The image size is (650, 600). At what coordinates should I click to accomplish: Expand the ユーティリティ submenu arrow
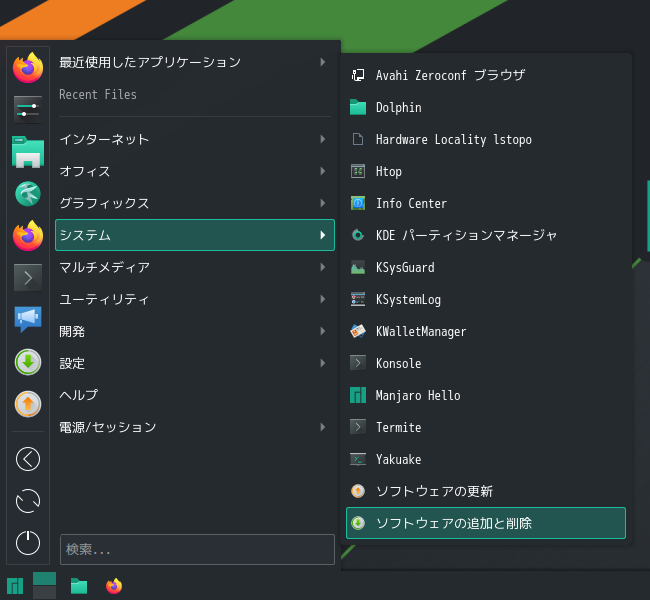pos(323,299)
